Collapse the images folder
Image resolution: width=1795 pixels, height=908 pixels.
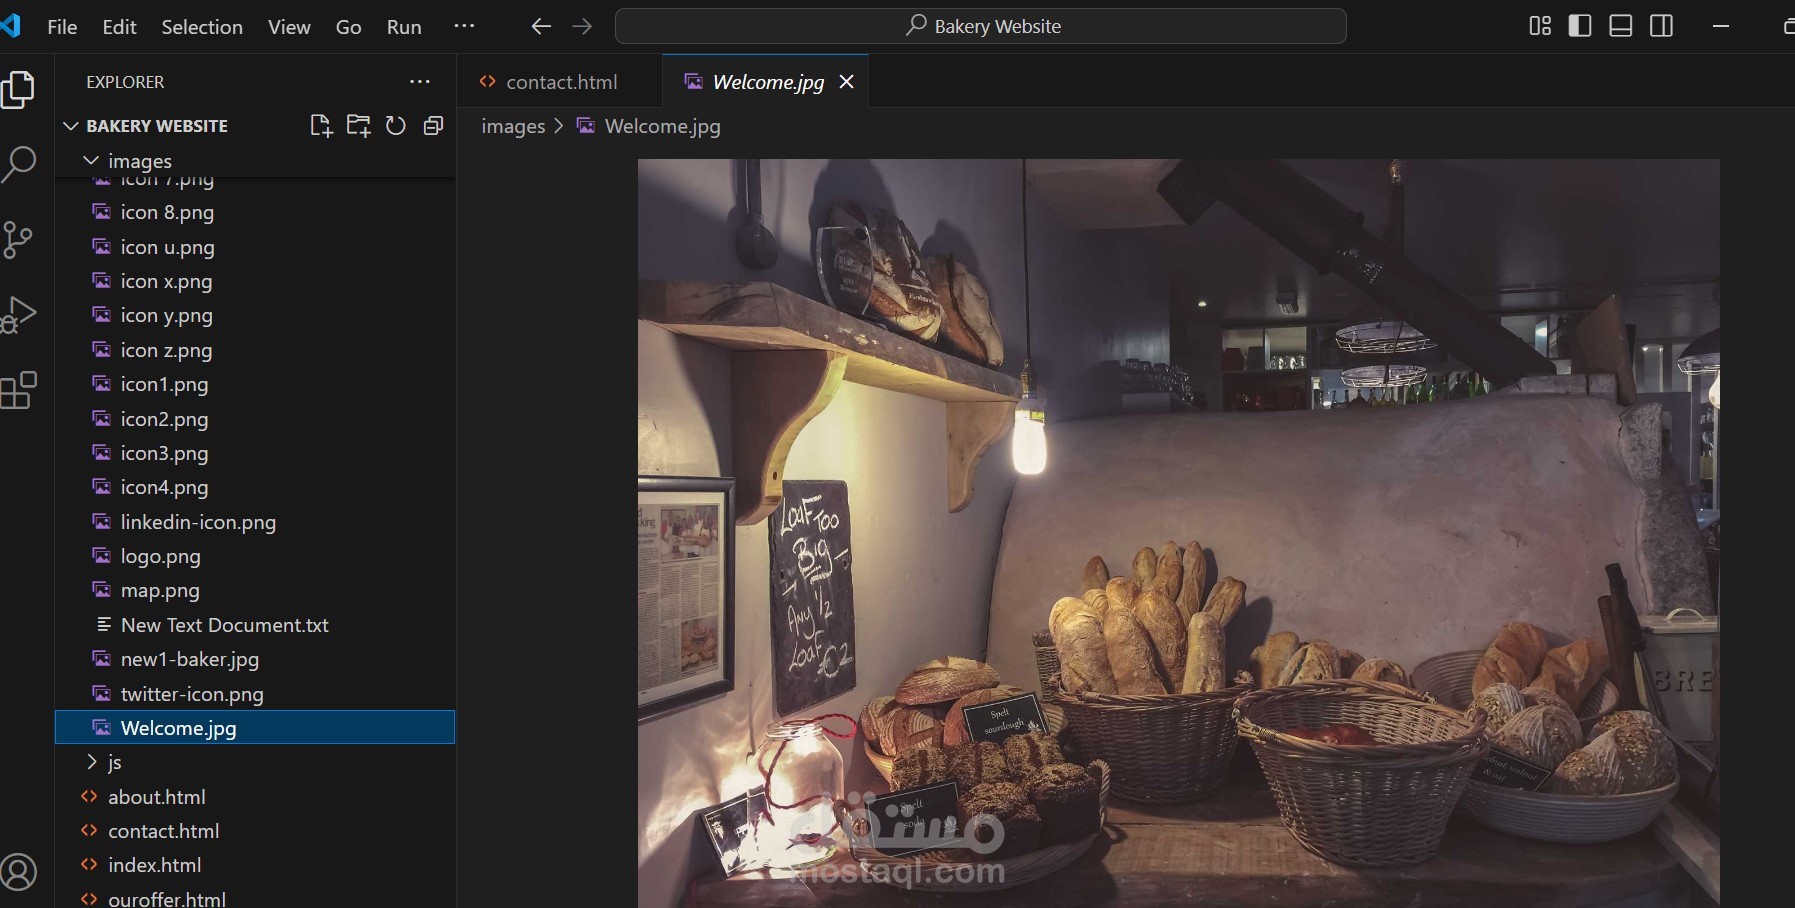click(x=91, y=160)
